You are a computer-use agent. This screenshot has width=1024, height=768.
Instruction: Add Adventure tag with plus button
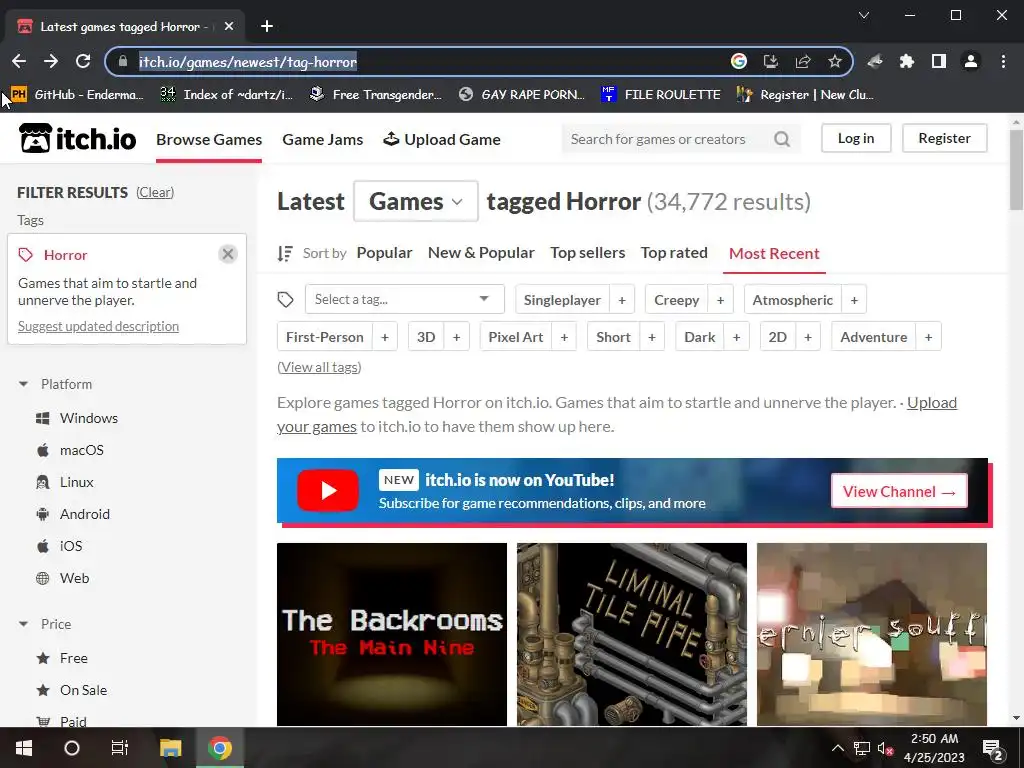(x=929, y=337)
